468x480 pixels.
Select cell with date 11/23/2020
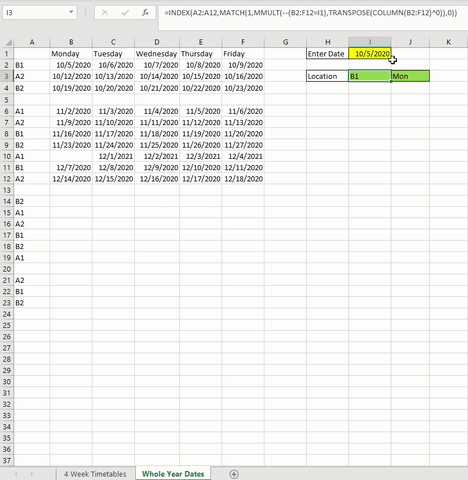pyautogui.click(x=71, y=145)
